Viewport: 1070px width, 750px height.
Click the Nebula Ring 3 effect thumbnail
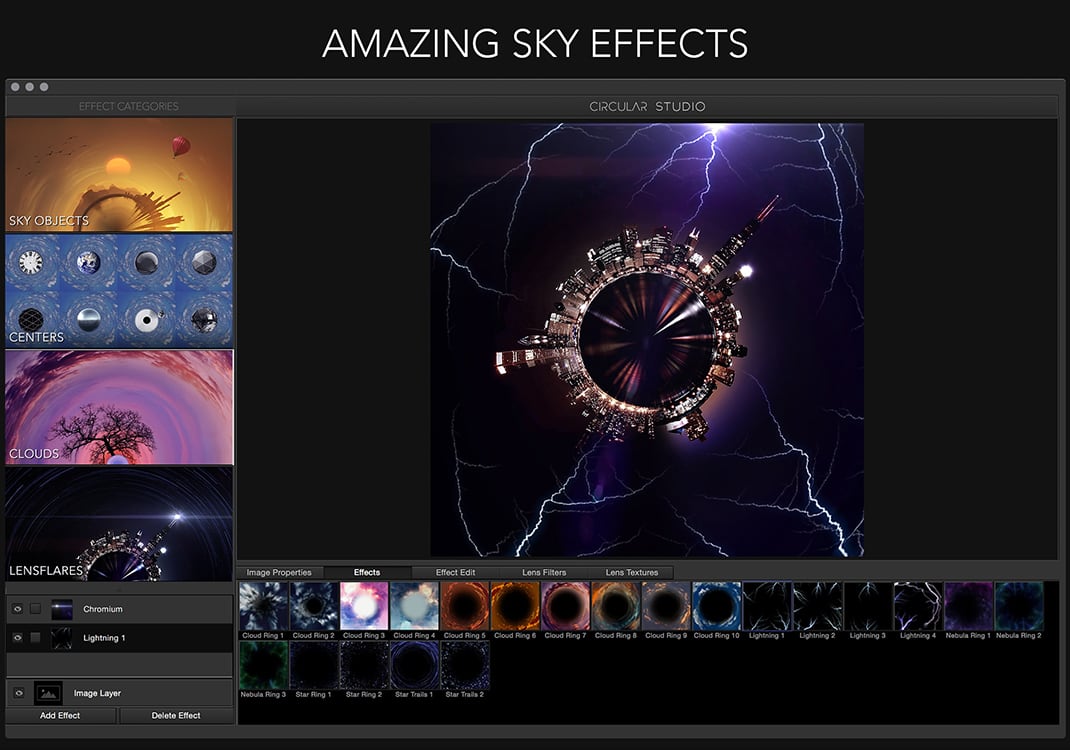click(x=264, y=665)
